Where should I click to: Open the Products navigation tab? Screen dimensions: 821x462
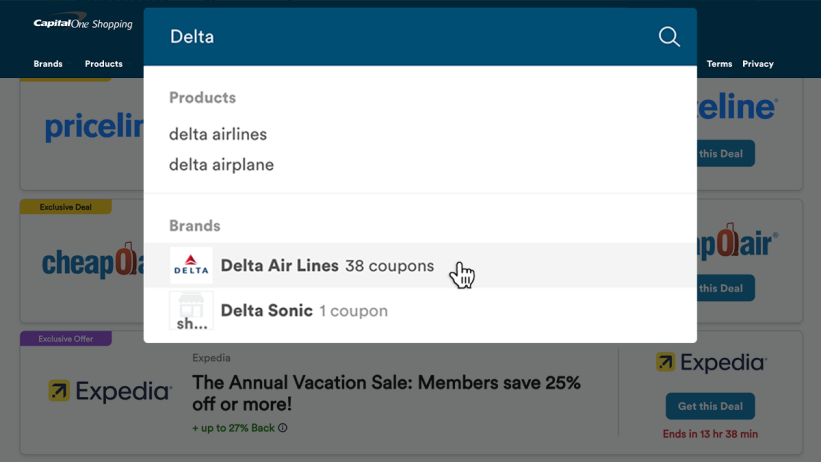coord(104,64)
